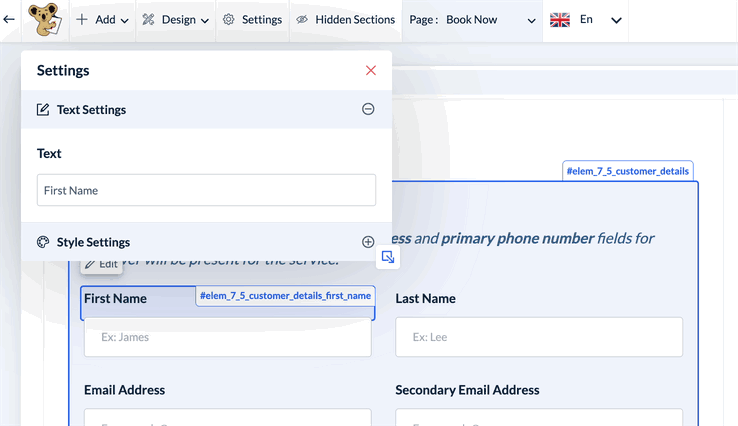Click the Text Settings pencil icon
This screenshot has width=738, height=426.
point(43,110)
